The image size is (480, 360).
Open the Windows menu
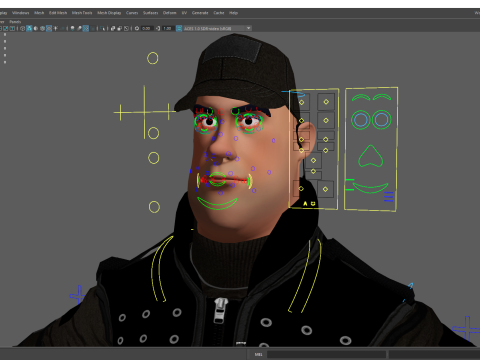click(21, 13)
